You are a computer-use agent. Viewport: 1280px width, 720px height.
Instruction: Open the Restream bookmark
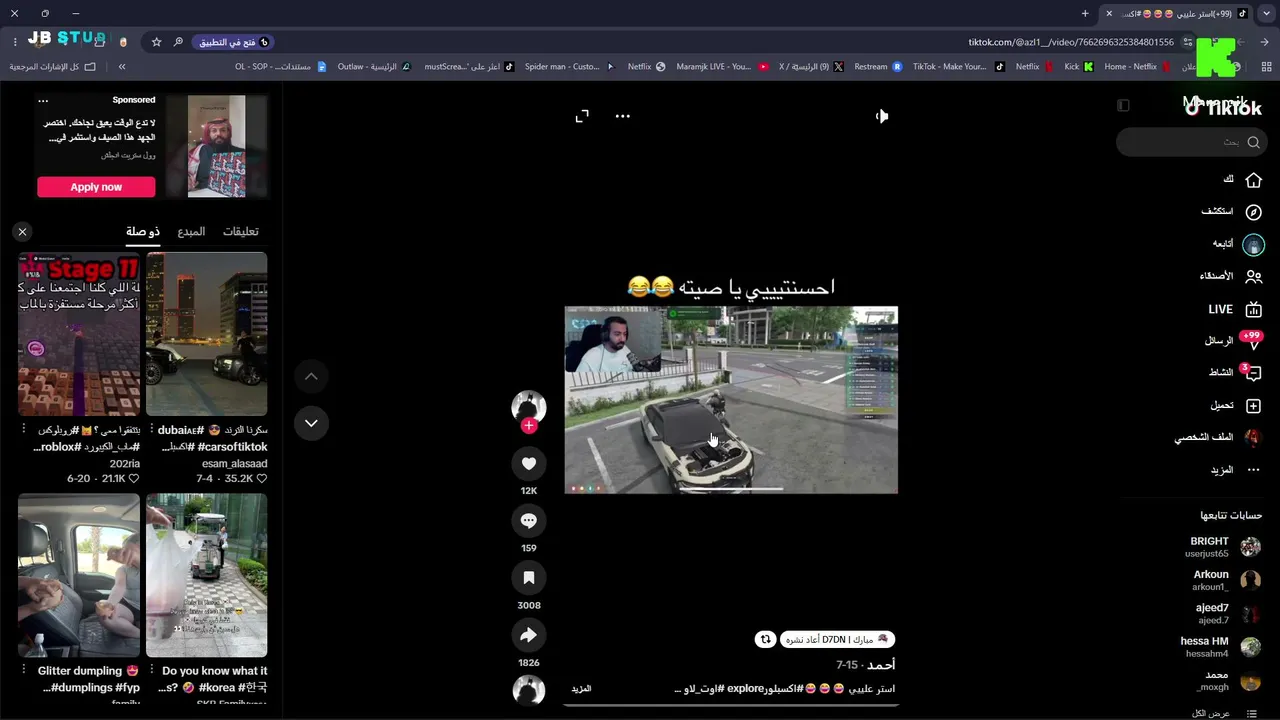coord(878,67)
